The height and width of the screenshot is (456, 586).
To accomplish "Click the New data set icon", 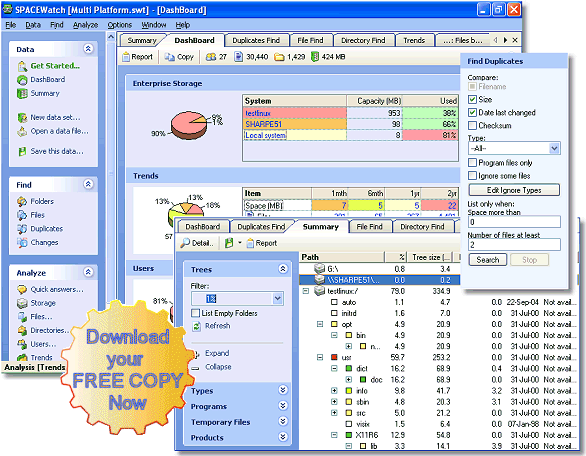I will (x=22, y=118).
